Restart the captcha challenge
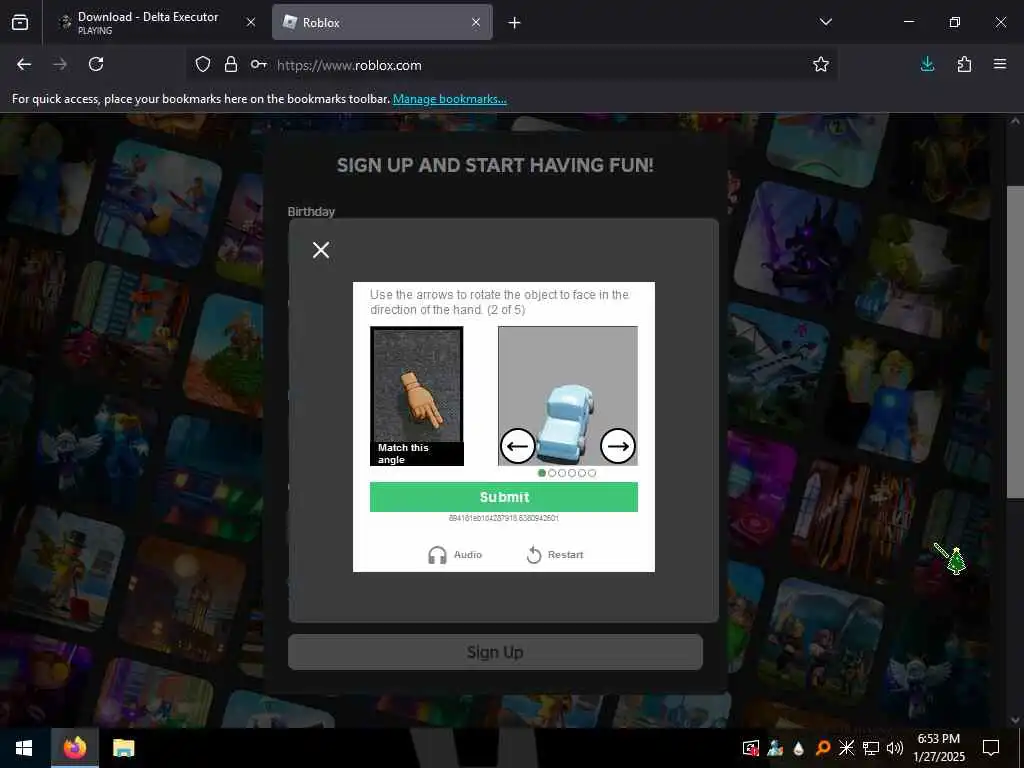 pos(555,554)
